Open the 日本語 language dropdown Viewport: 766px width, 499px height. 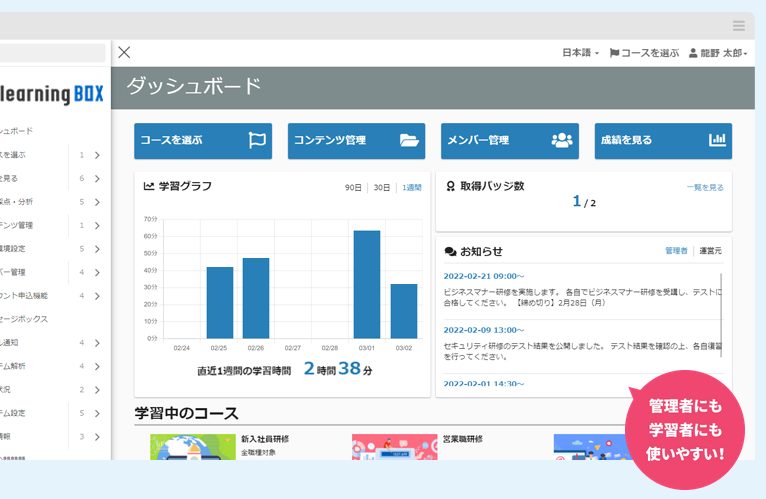click(580, 53)
